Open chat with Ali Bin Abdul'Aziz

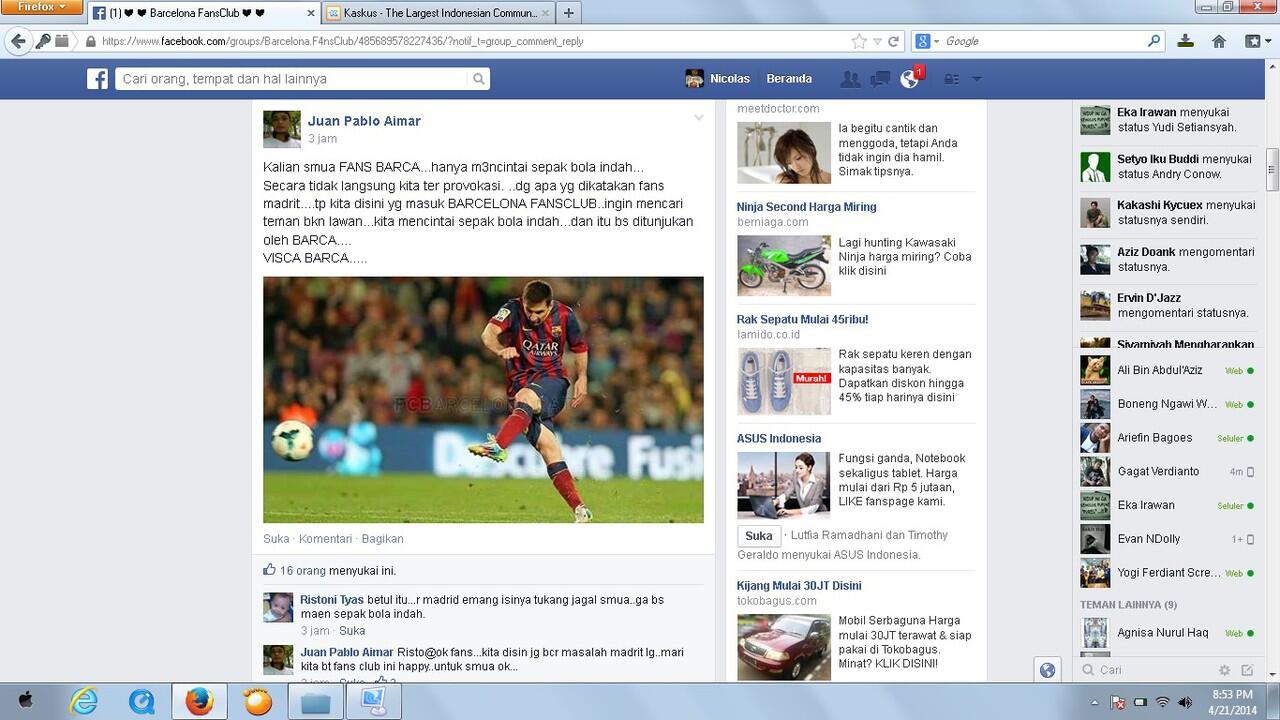[x=1167, y=370]
